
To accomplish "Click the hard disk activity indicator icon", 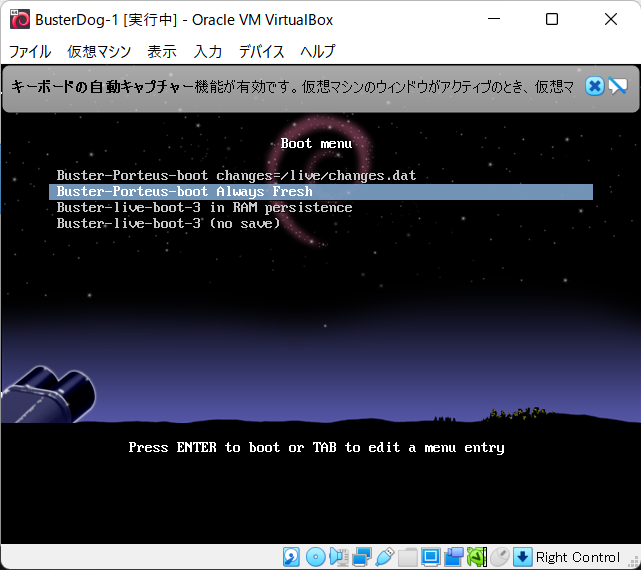I will point(291,557).
